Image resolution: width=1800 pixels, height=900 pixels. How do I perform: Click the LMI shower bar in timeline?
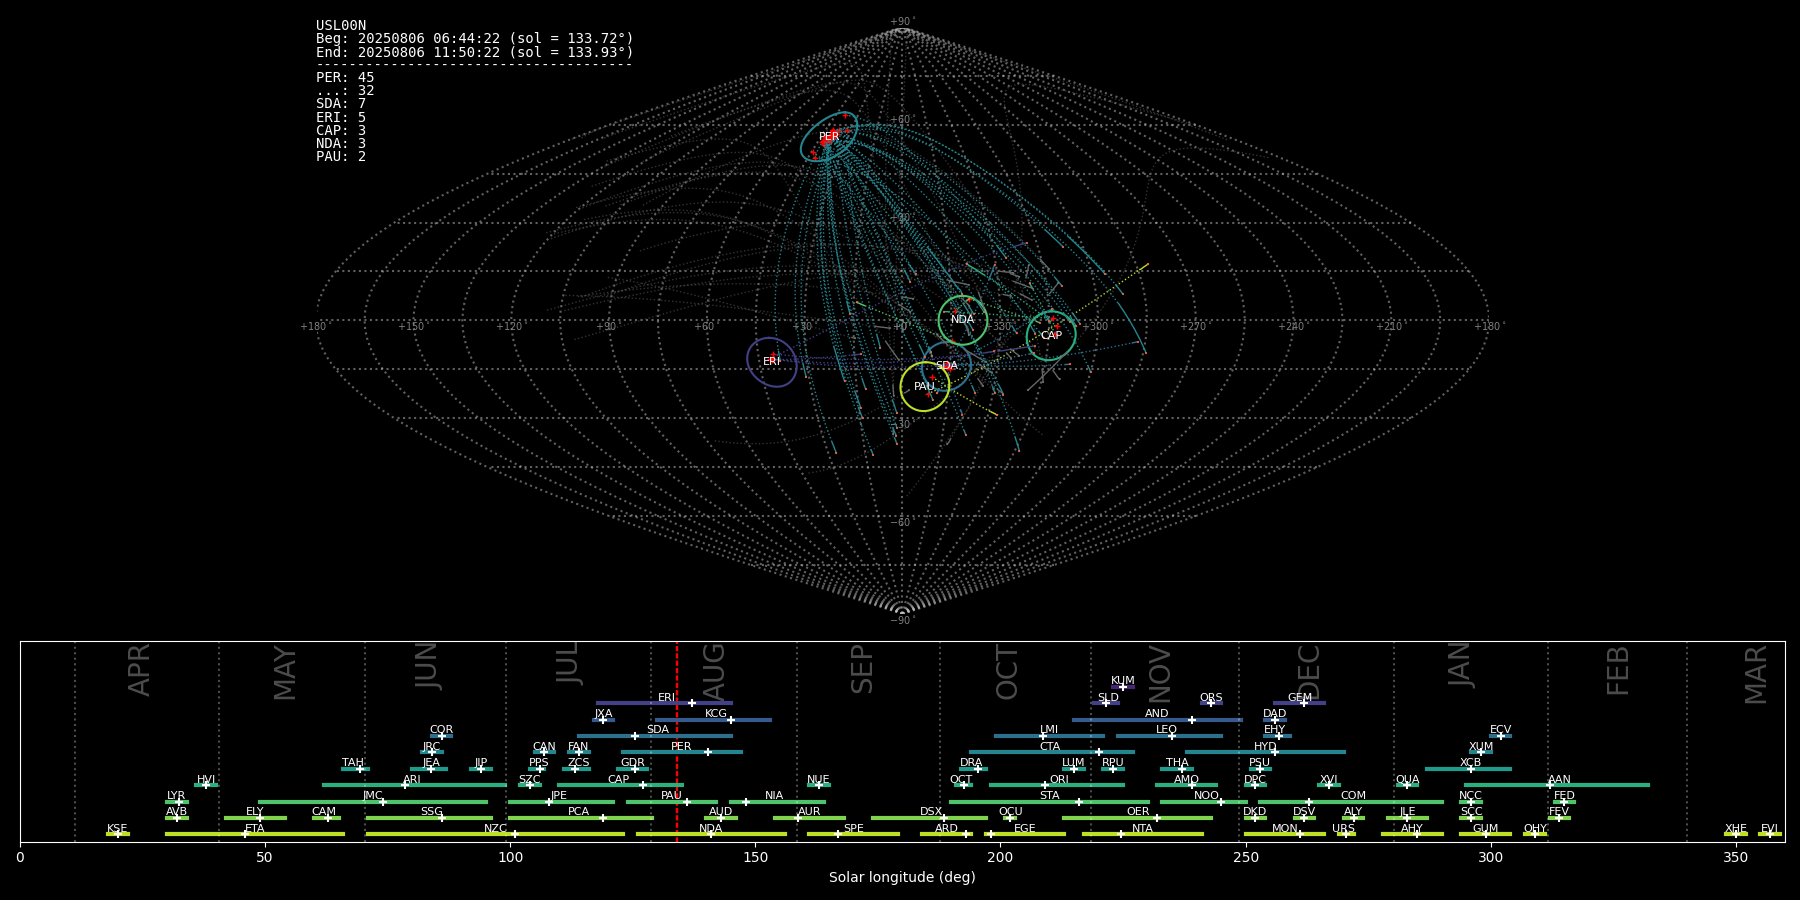click(1049, 736)
